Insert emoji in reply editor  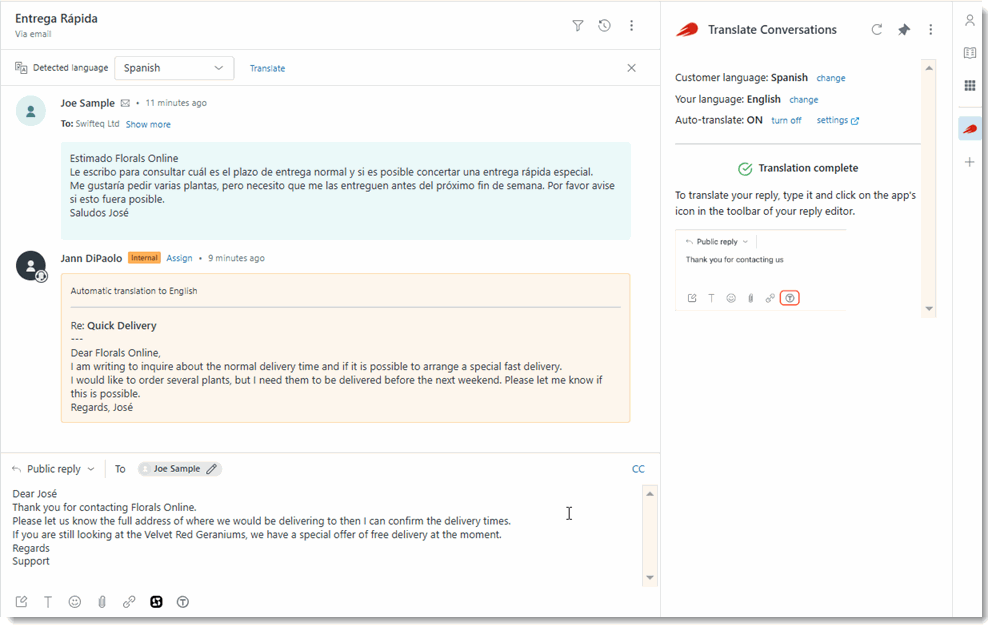click(75, 602)
